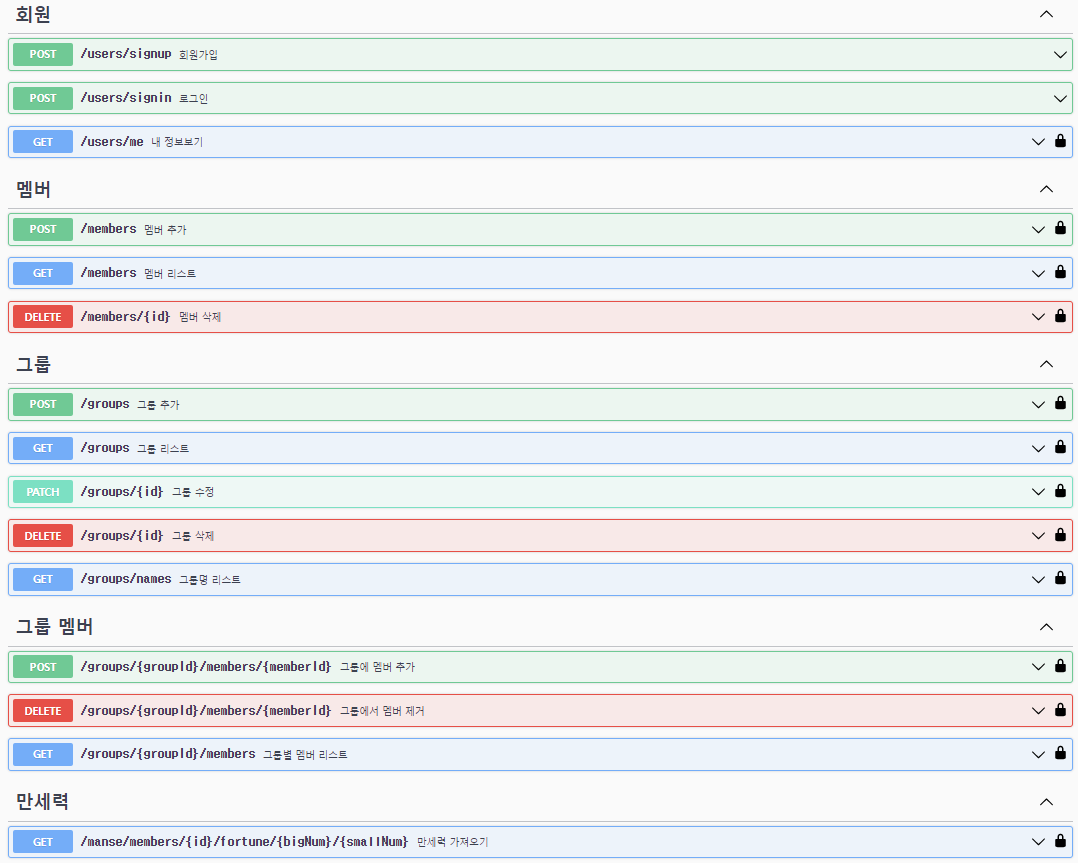The width and height of the screenshot is (1078, 863).
Task: Click GET badge for /users/me
Action: pyautogui.click(x=43, y=142)
